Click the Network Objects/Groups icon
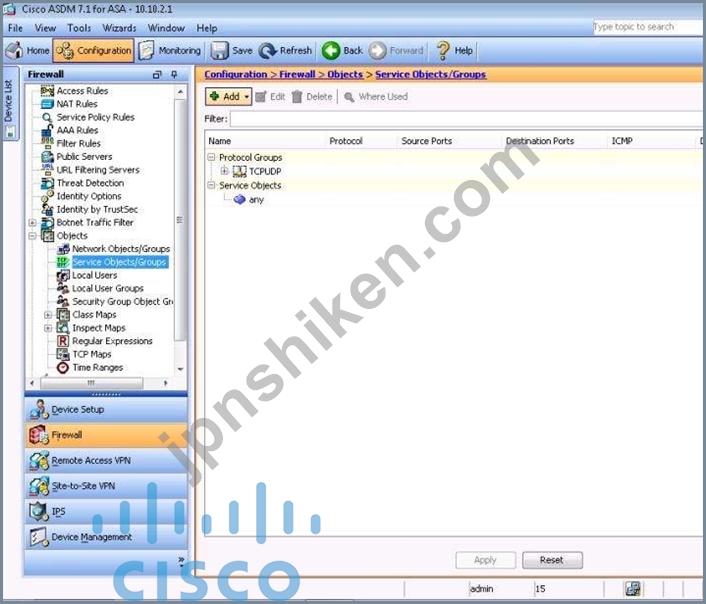Screen dimensions: 706x604 click(x=63, y=249)
